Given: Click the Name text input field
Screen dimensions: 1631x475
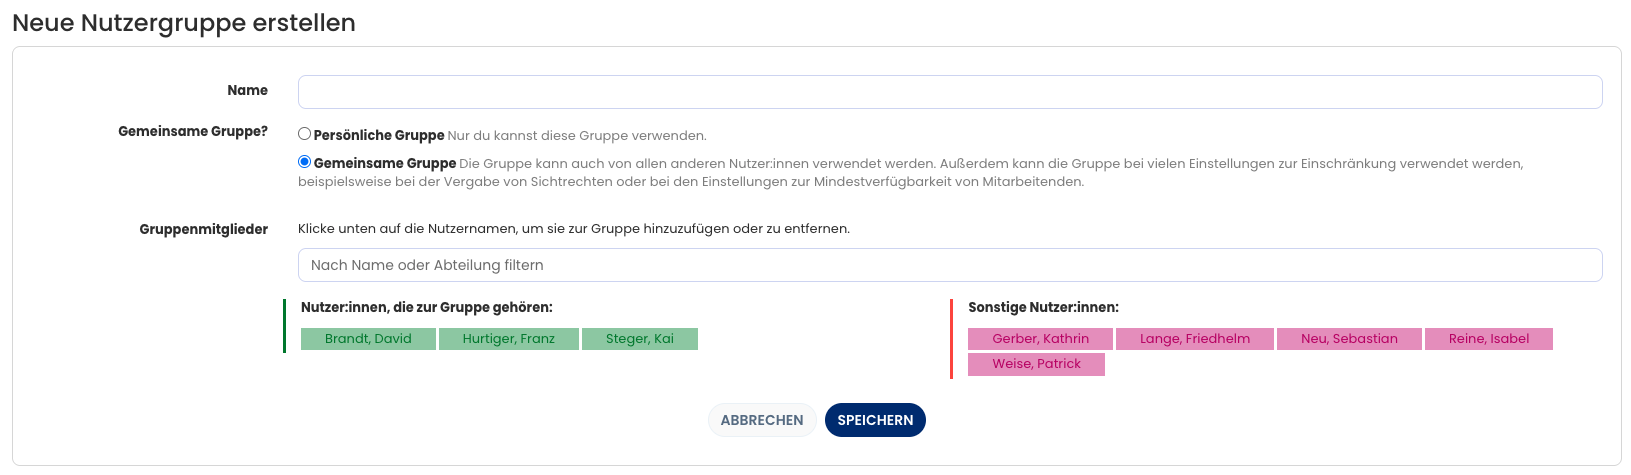Looking at the screenshot, I should pyautogui.click(x=949, y=92).
